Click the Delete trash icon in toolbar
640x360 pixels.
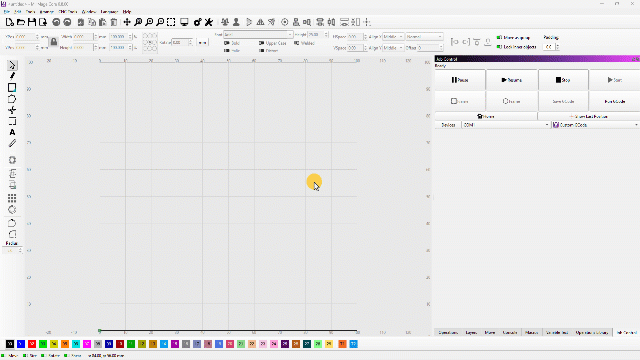[x=114, y=22]
